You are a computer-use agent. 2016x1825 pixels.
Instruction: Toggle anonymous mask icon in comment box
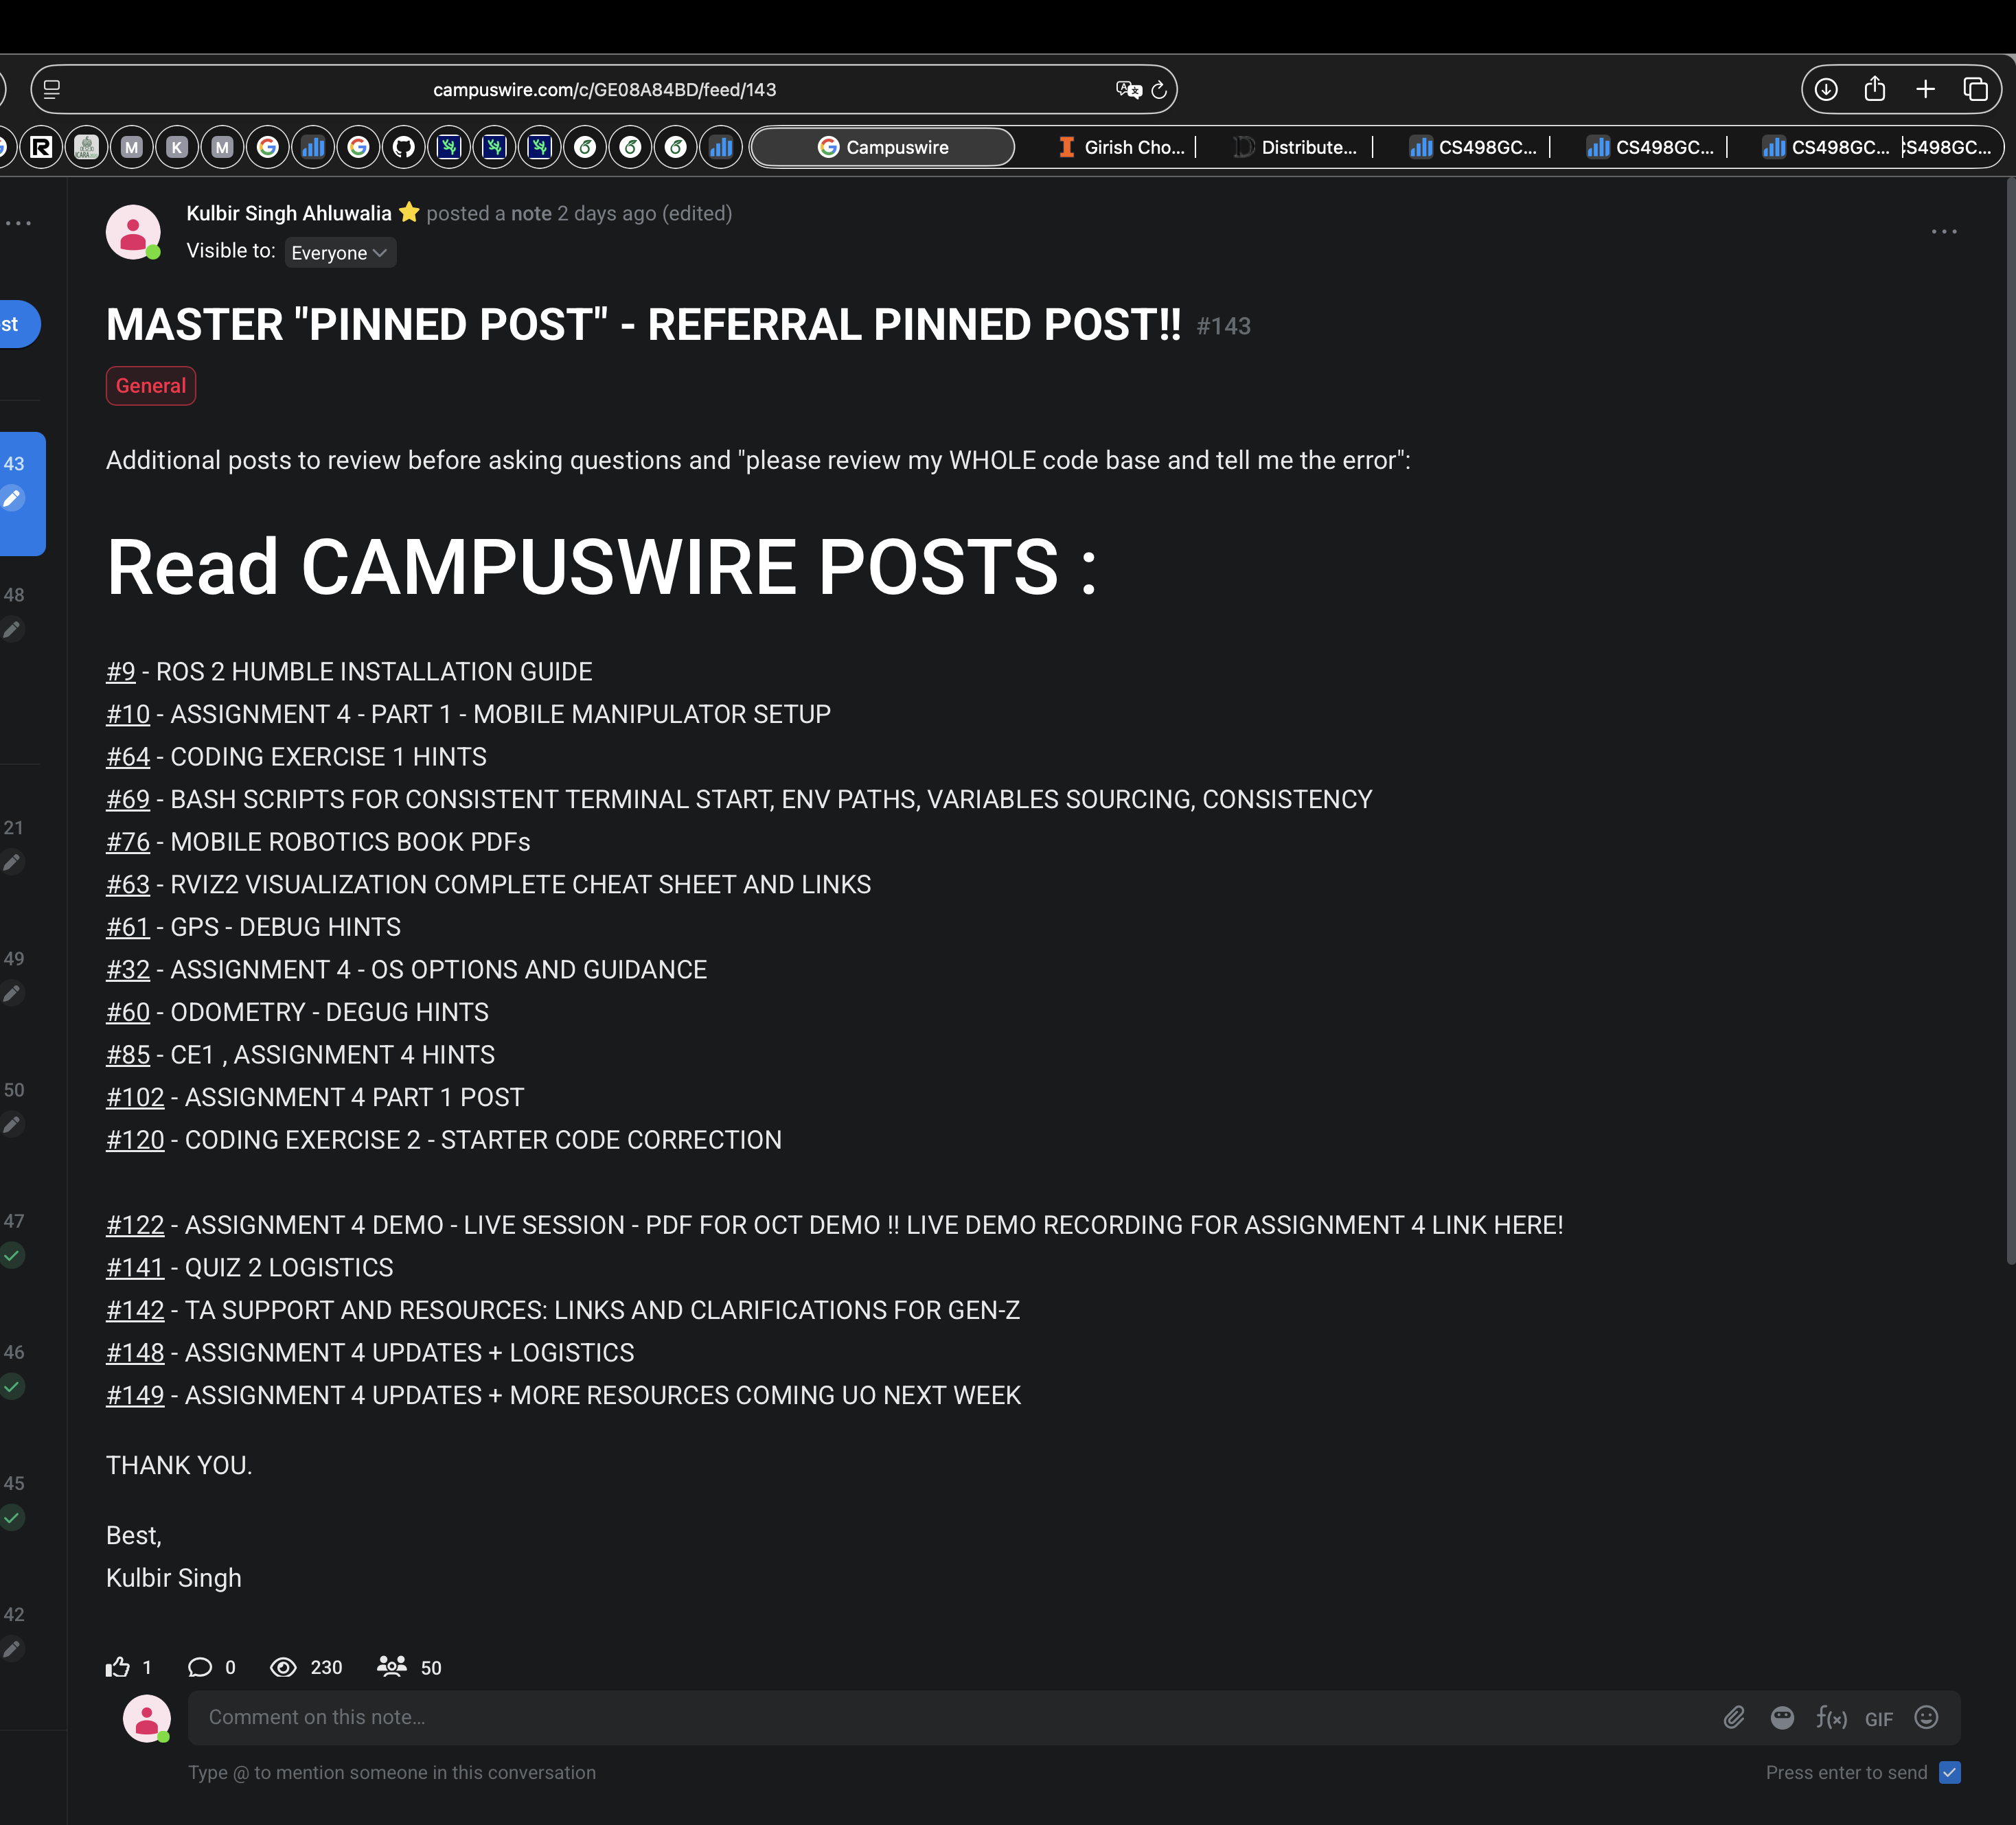[1782, 1718]
